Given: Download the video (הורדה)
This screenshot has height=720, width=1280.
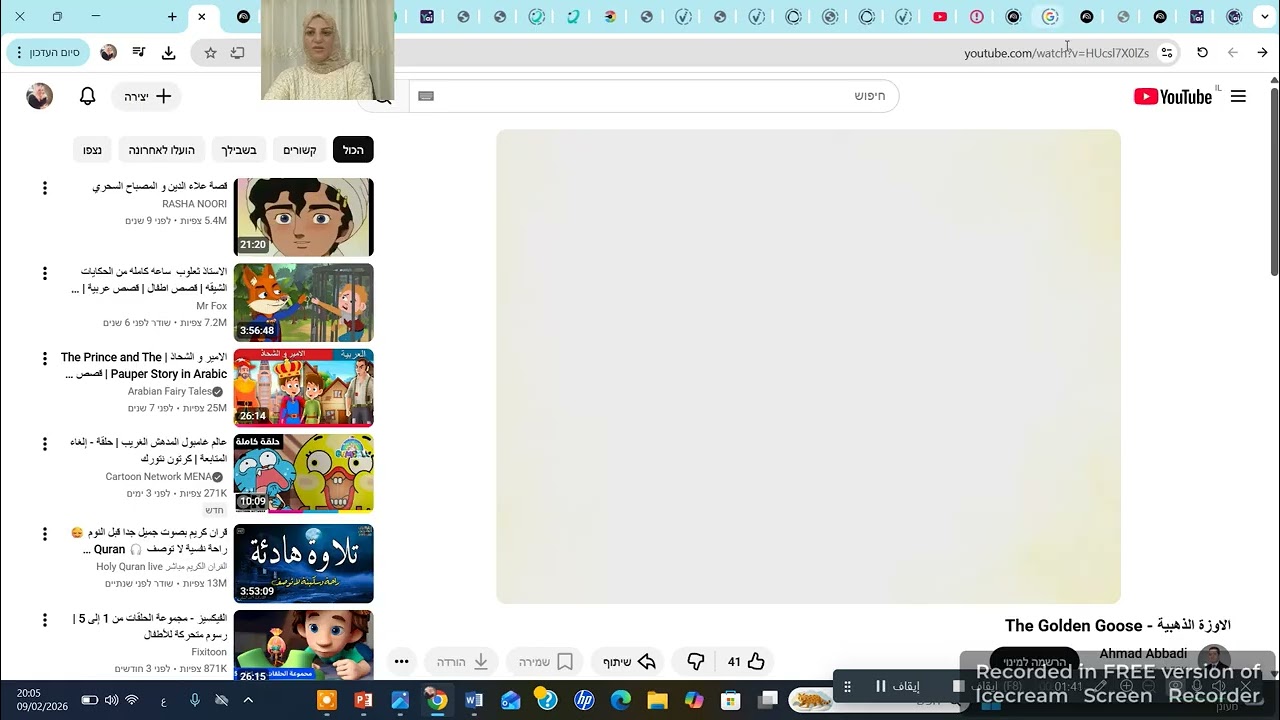Looking at the screenshot, I should click(x=462, y=661).
